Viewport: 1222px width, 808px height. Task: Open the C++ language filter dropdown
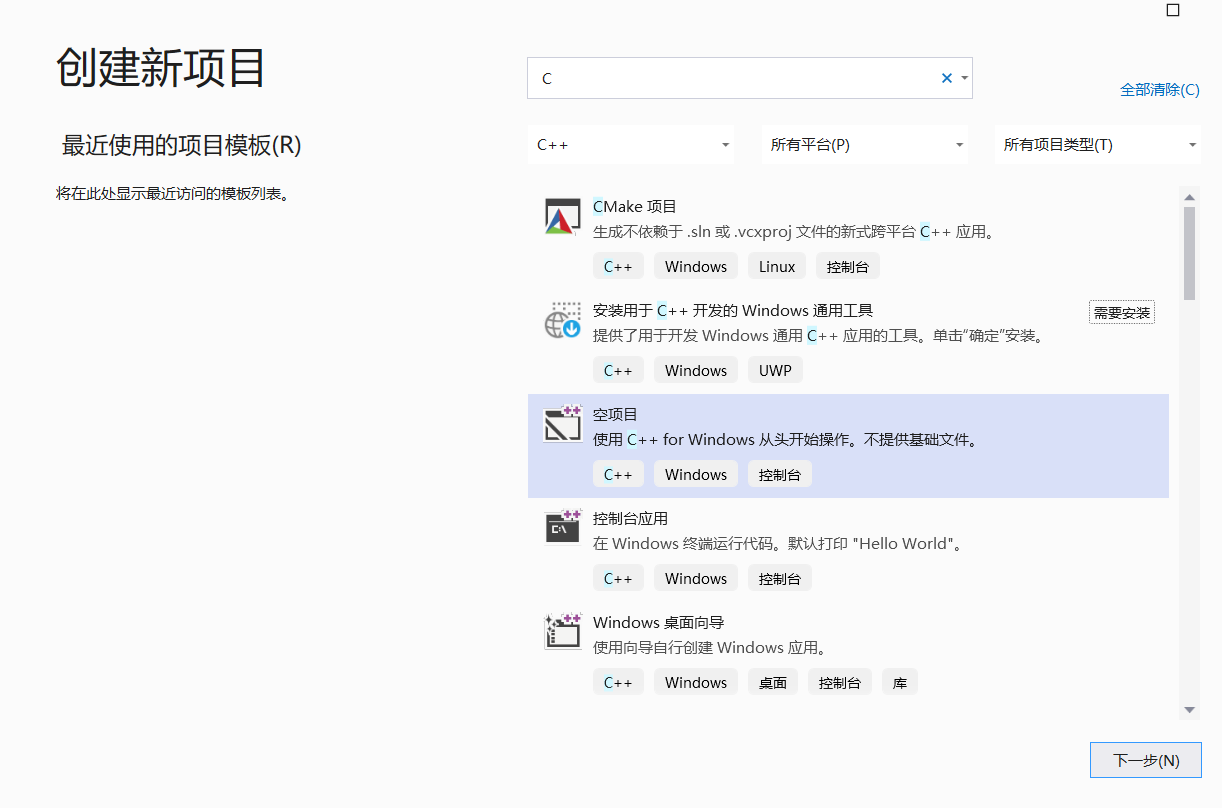click(x=631, y=145)
